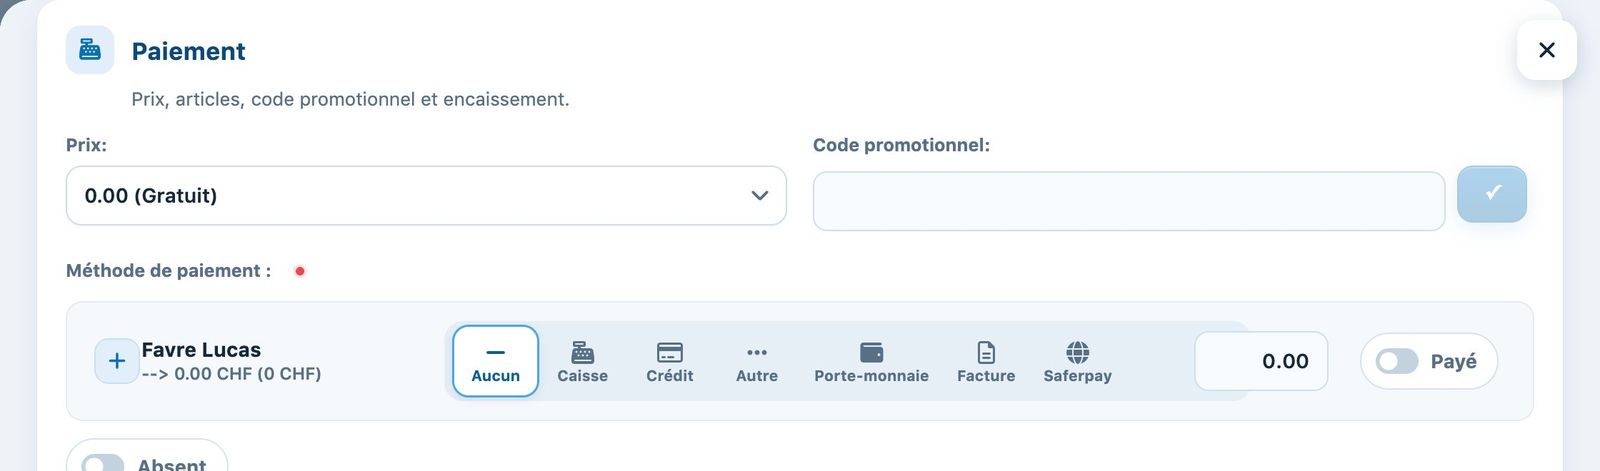Click the red dot beside Méthode de paiement
The image size is (1600, 471).
click(x=299, y=271)
